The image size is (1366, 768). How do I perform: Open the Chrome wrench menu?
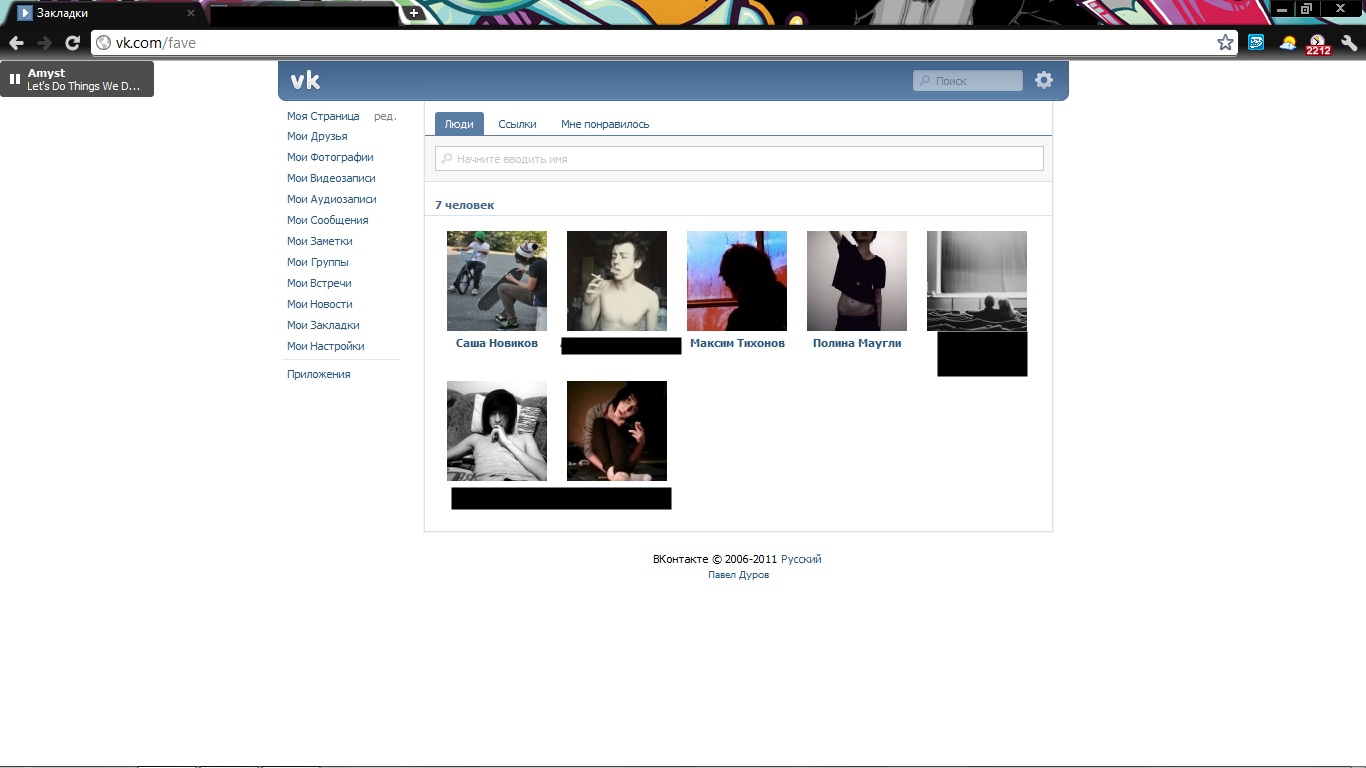pos(1349,43)
